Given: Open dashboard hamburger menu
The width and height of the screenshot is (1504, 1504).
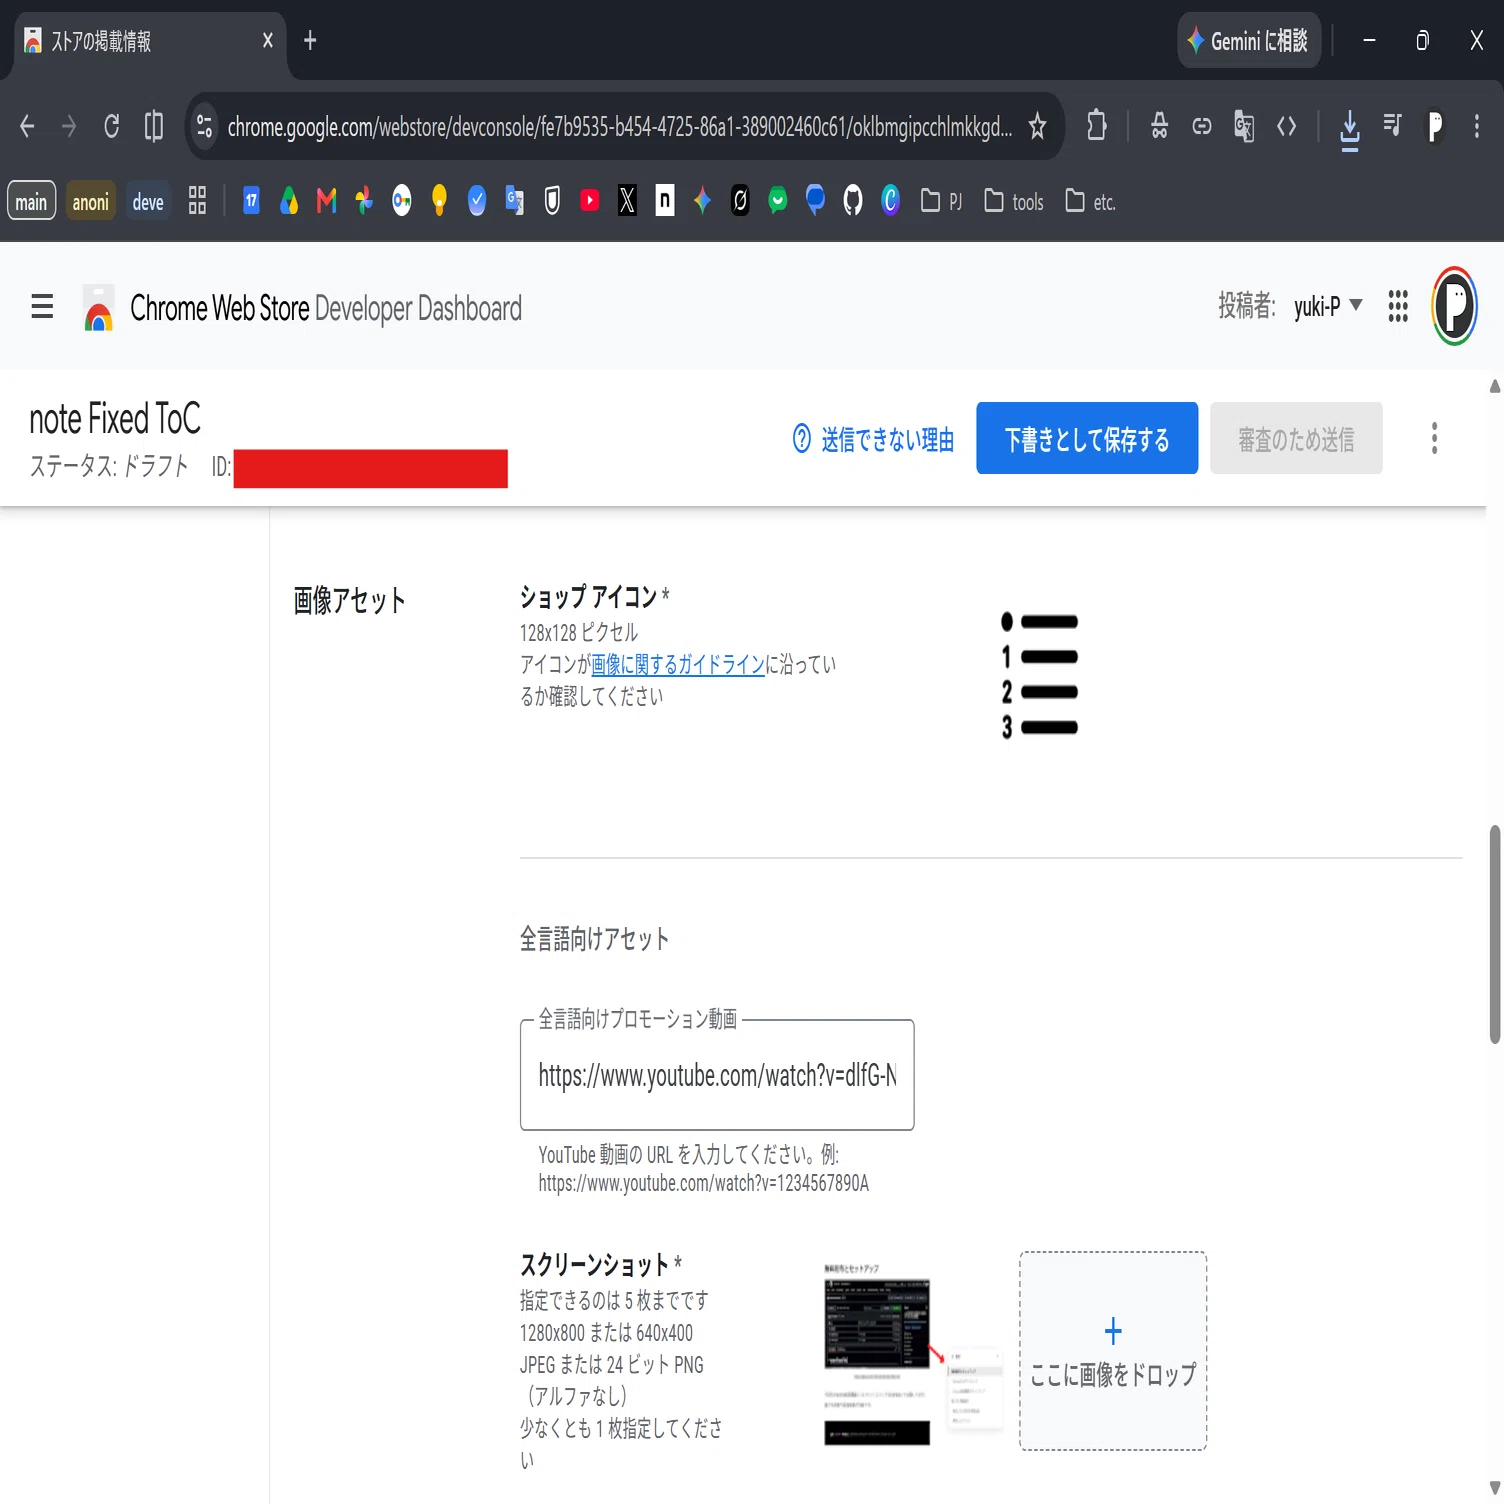Looking at the screenshot, I should tap(42, 306).
